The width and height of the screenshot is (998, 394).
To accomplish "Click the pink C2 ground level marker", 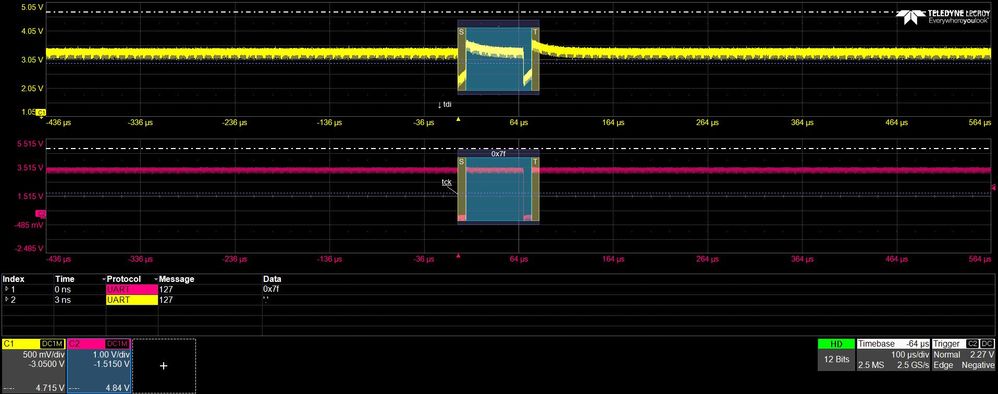I will [x=41, y=214].
